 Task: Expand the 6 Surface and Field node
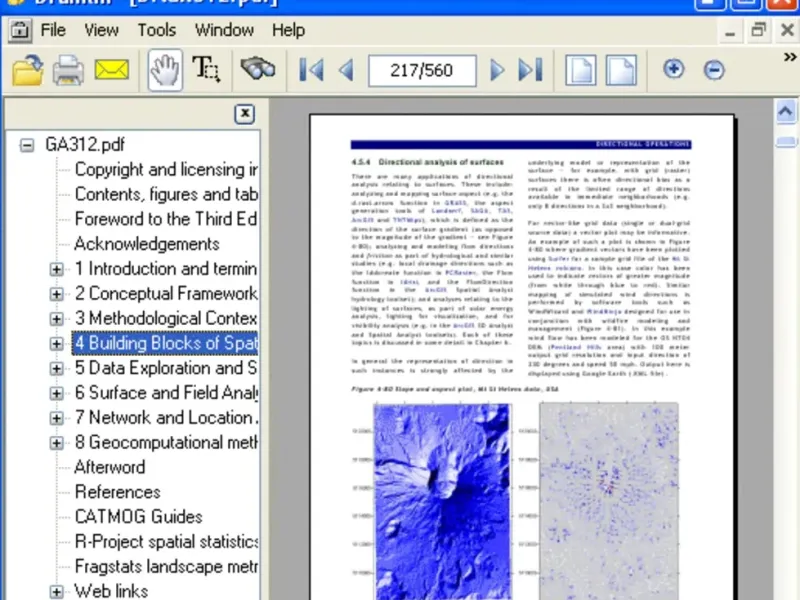pyautogui.click(x=57, y=393)
